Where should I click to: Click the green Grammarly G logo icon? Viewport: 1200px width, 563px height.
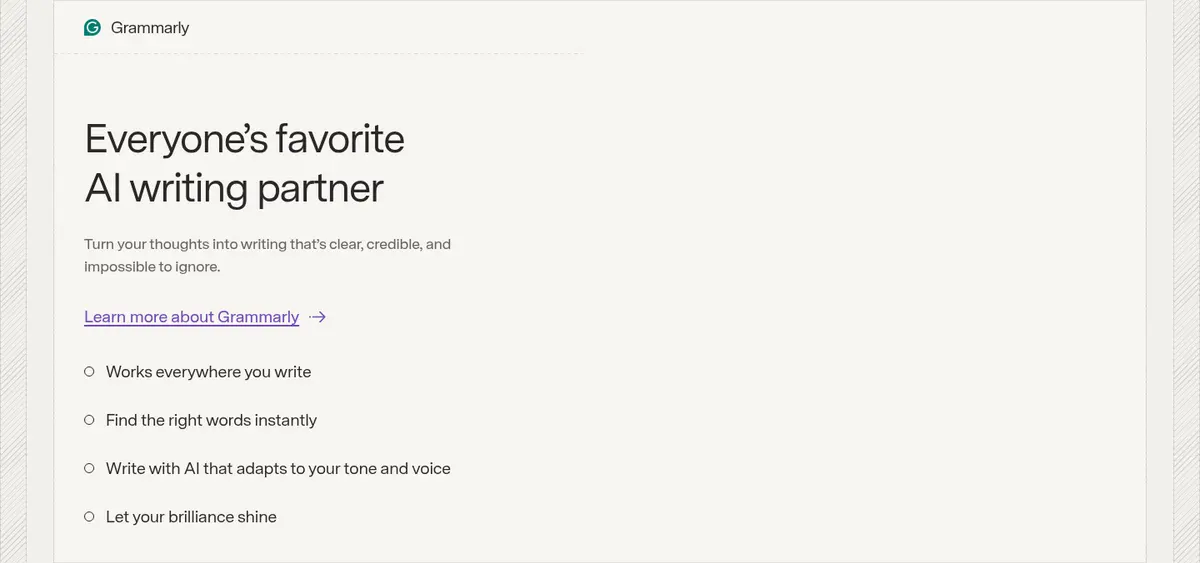[93, 28]
